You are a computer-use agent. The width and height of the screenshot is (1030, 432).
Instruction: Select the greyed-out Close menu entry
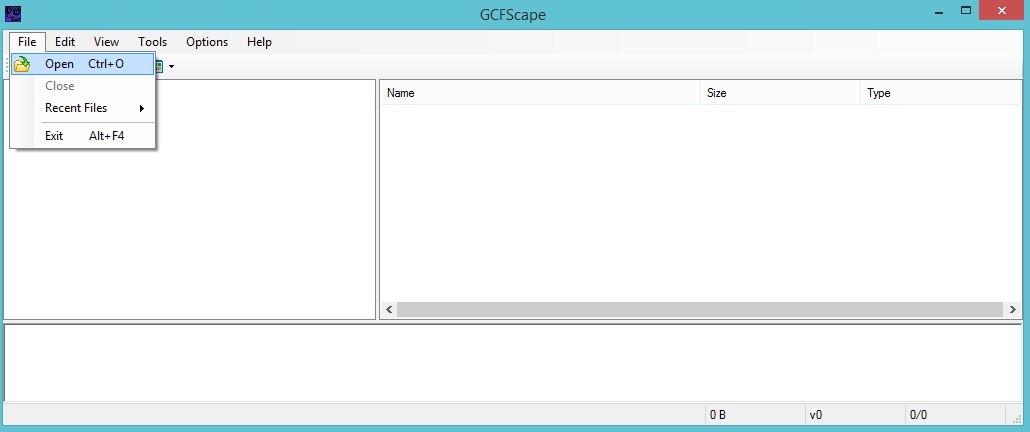coord(83,86)
